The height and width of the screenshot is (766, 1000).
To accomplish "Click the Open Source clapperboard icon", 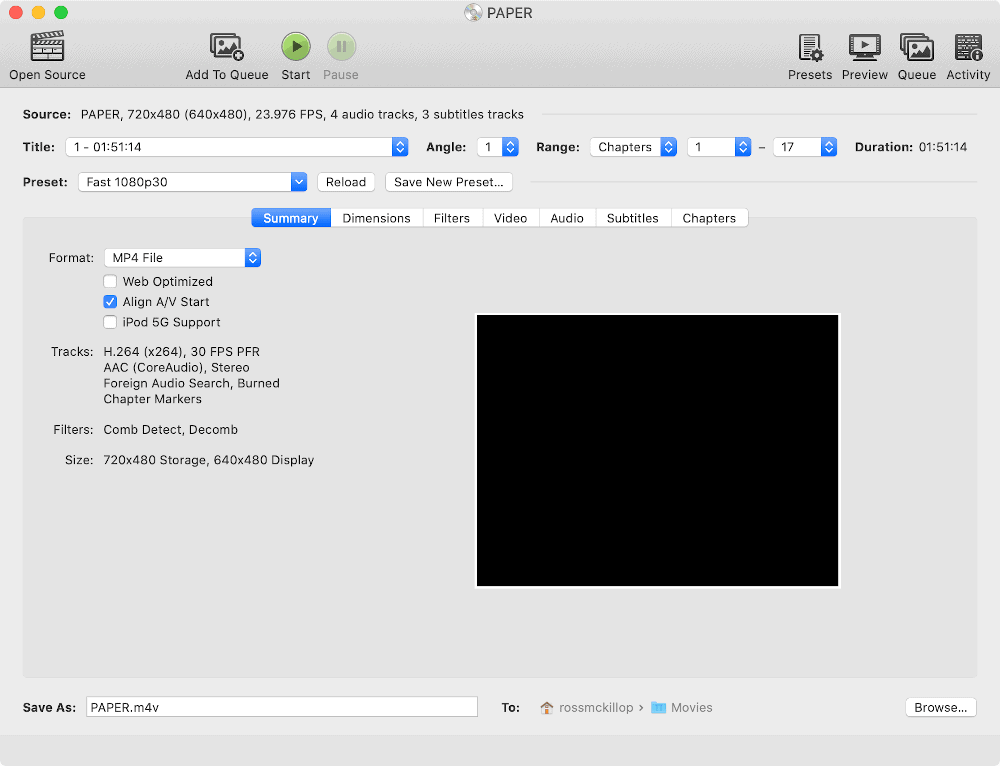I will click(x=47, y=47).
